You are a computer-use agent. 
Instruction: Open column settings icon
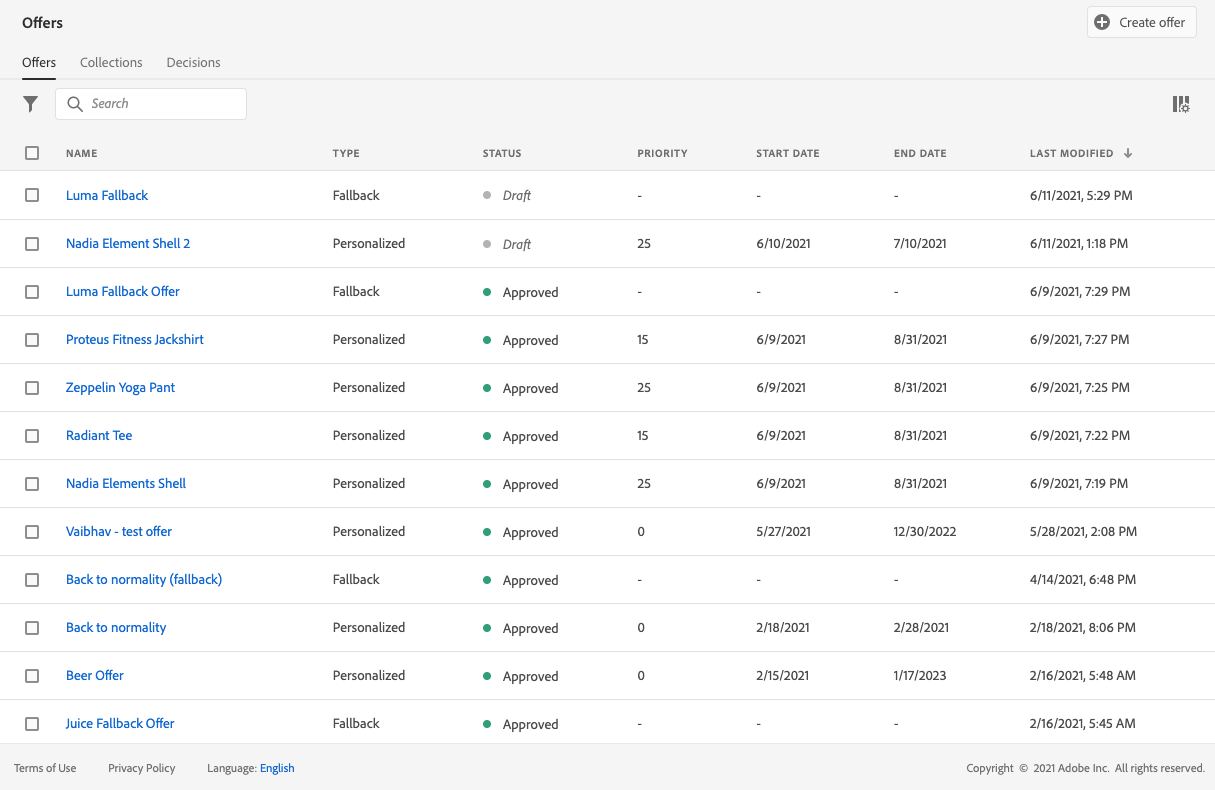coord(1181,104)
